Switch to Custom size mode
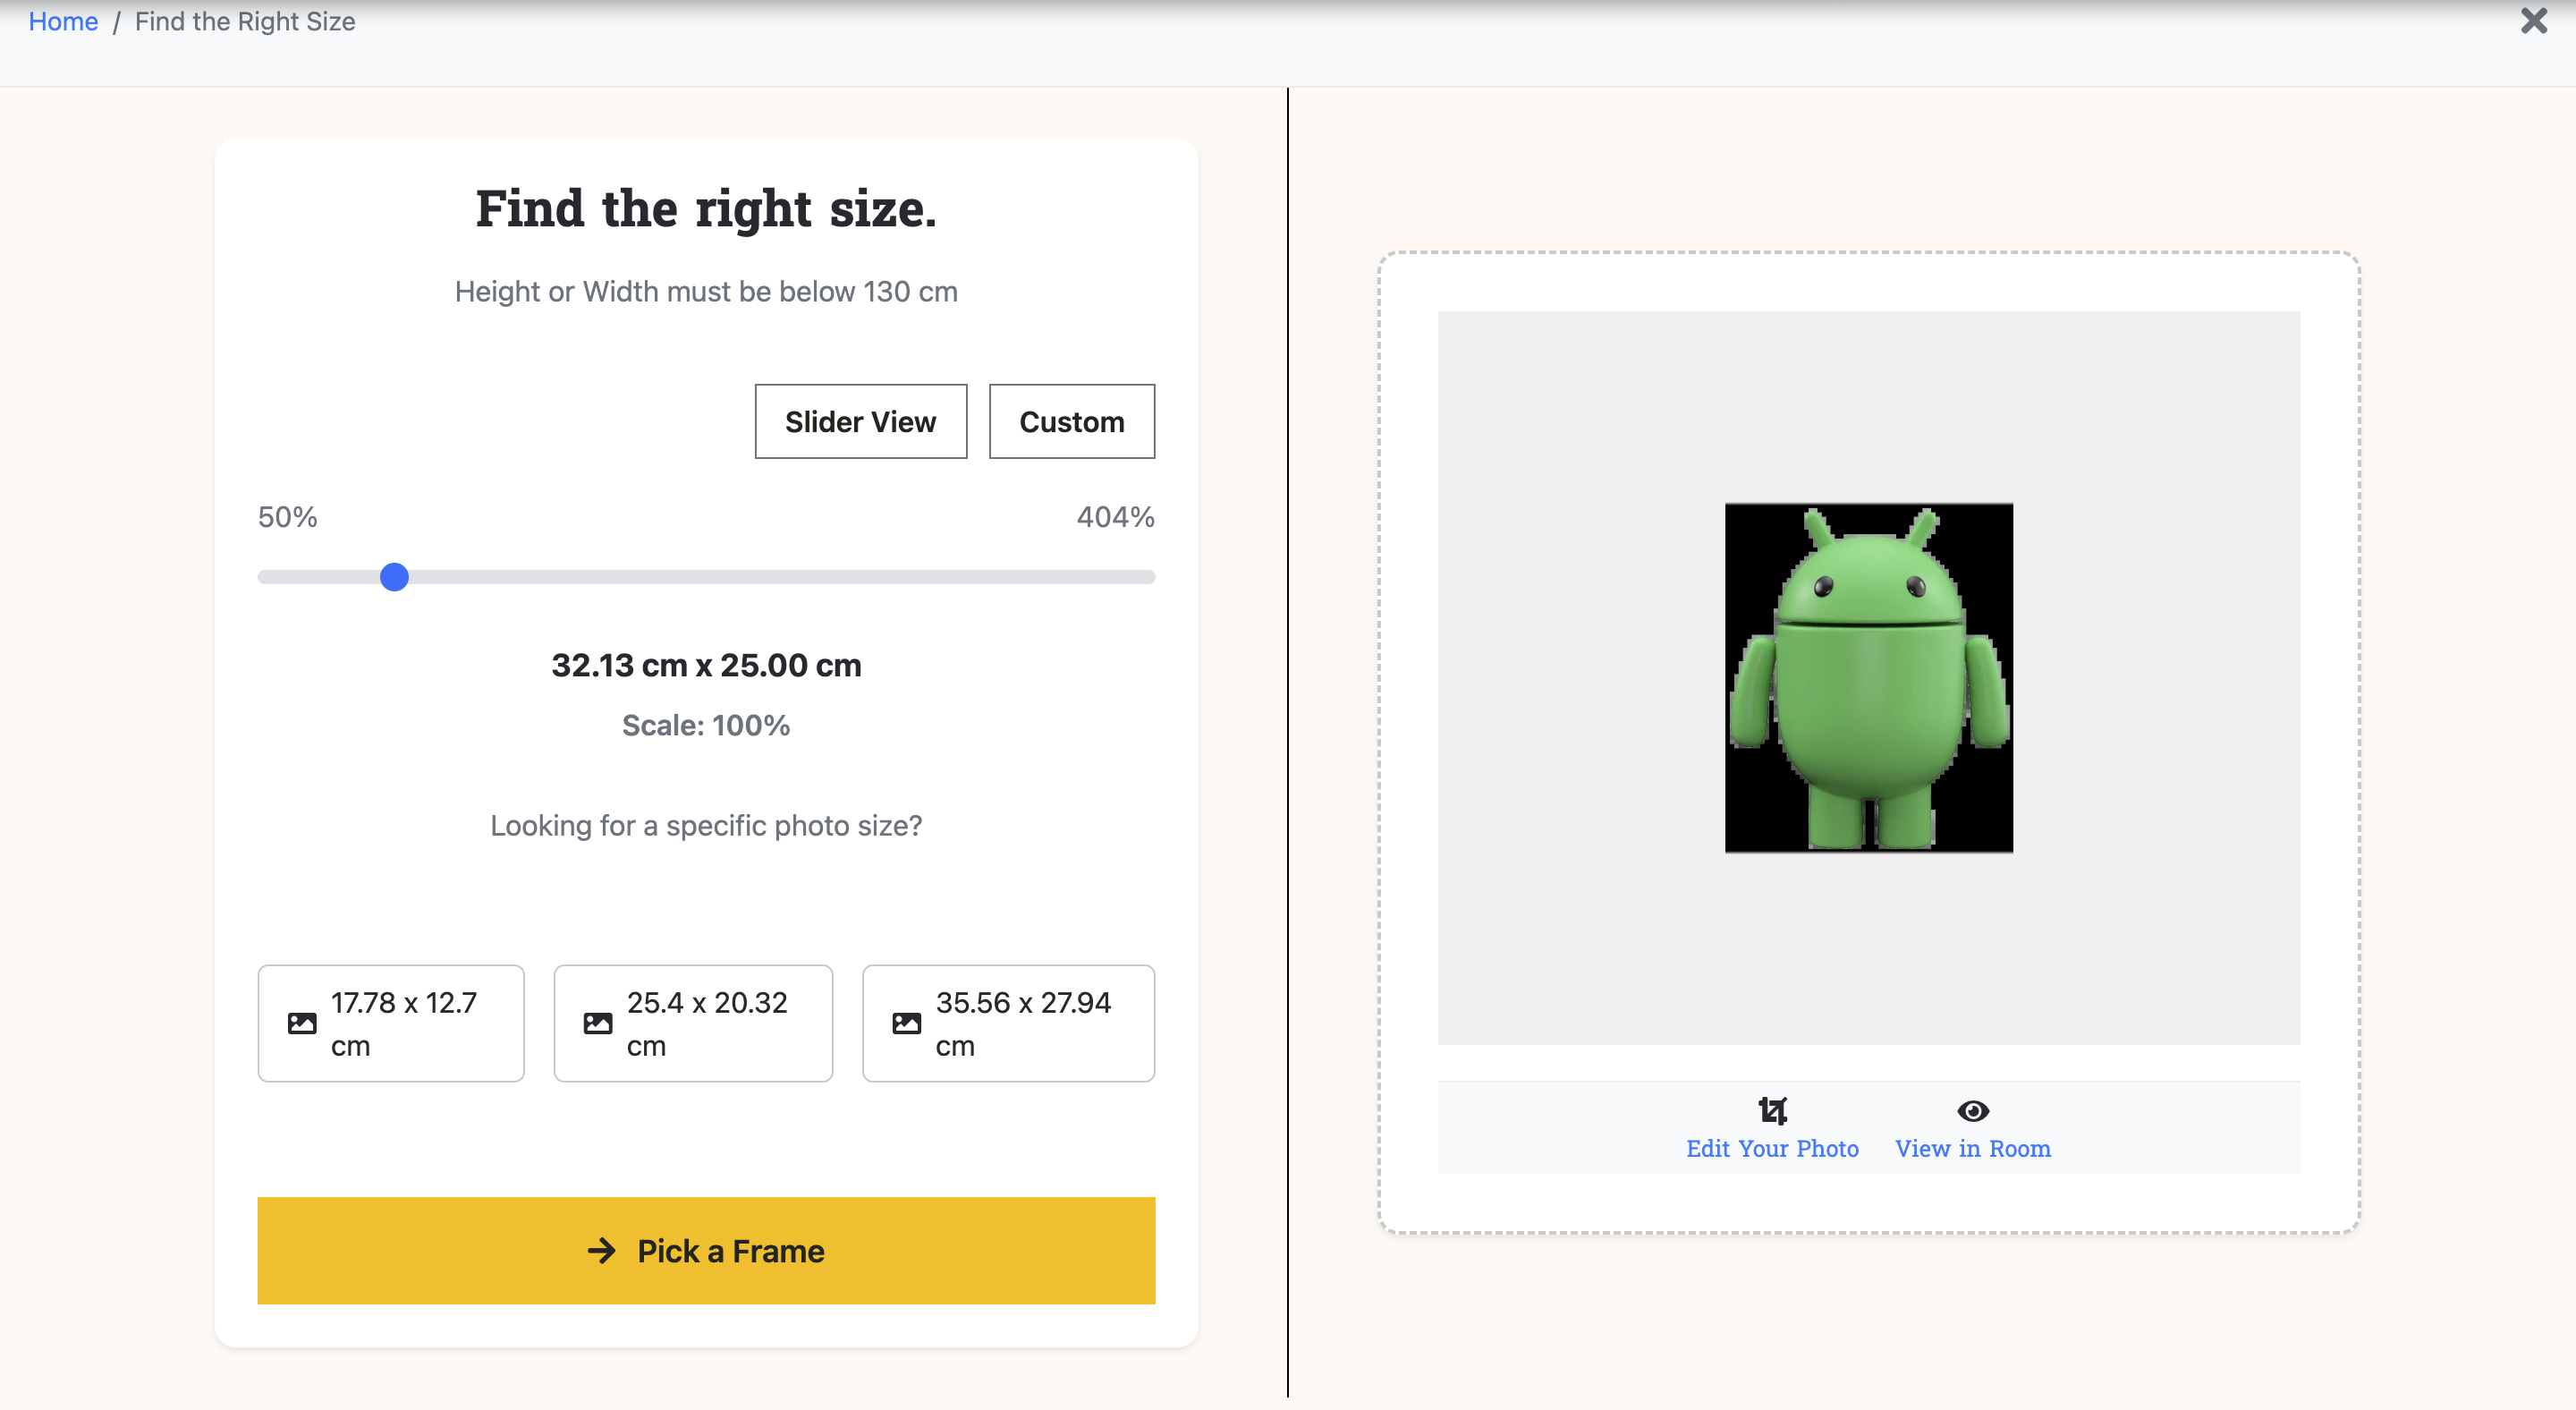 (x=1071, y=421)
